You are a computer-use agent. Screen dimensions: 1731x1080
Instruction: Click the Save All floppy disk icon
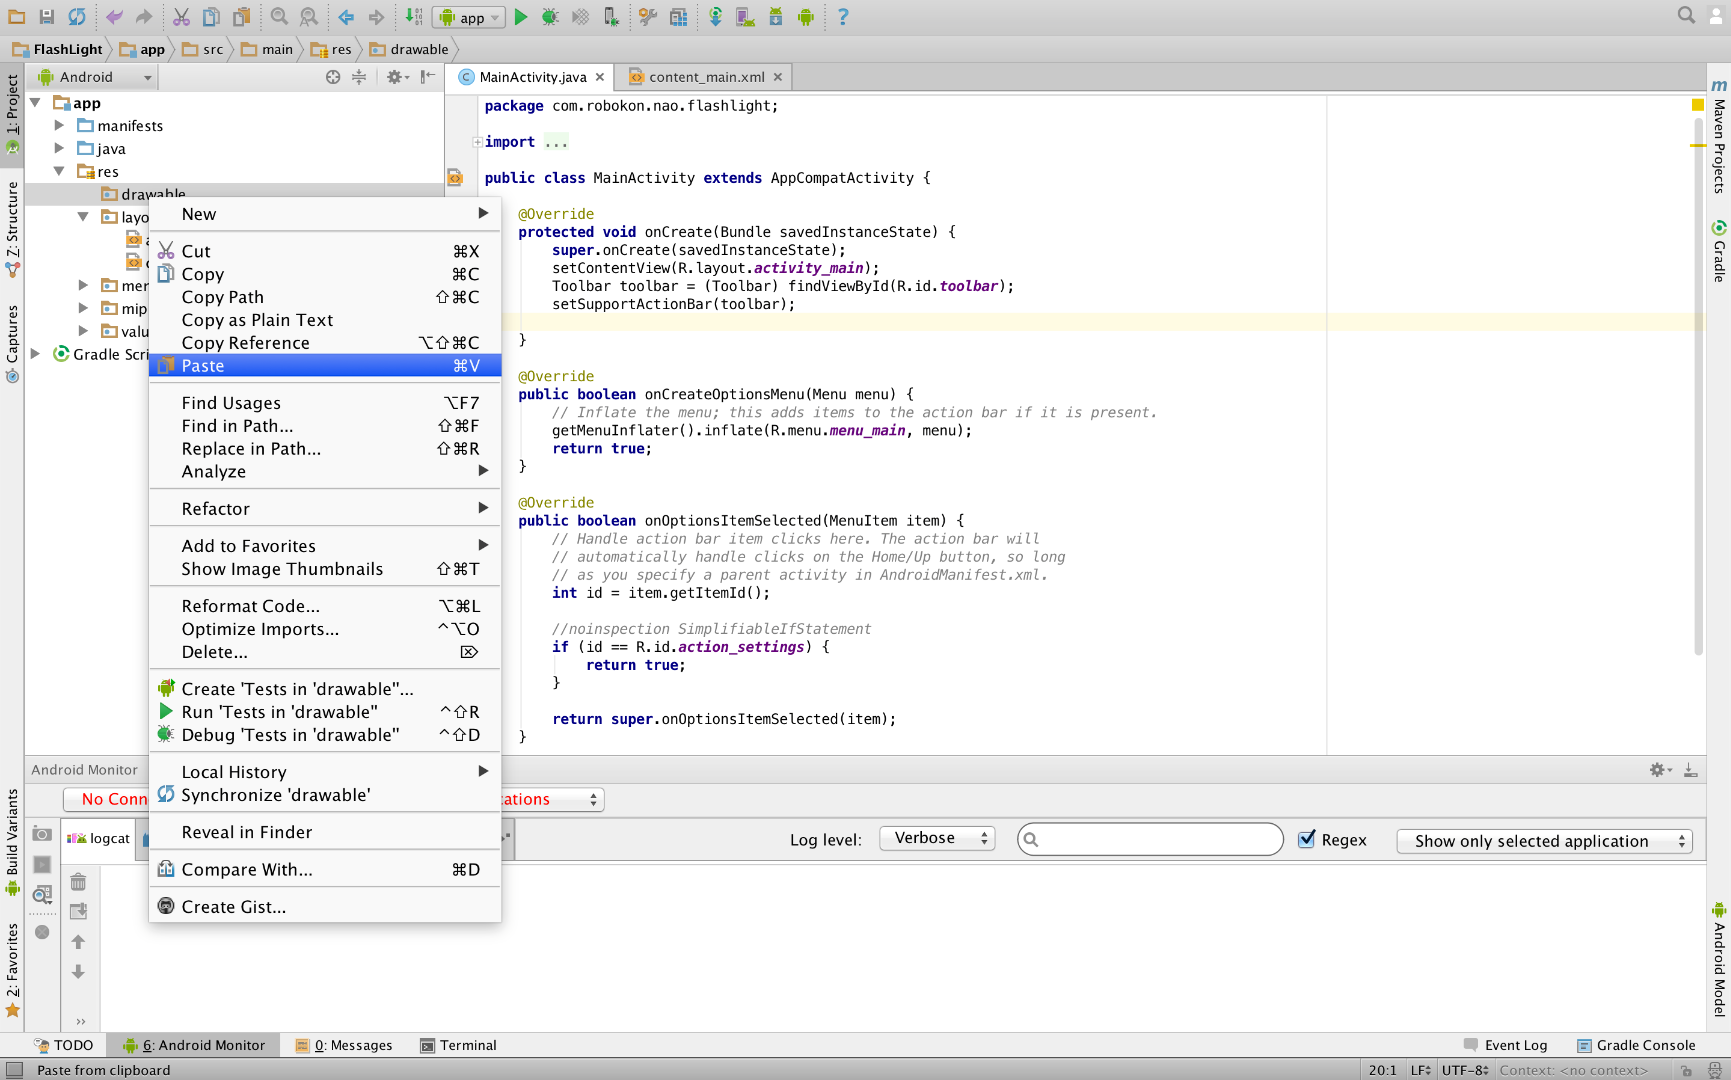pos(47,17)
